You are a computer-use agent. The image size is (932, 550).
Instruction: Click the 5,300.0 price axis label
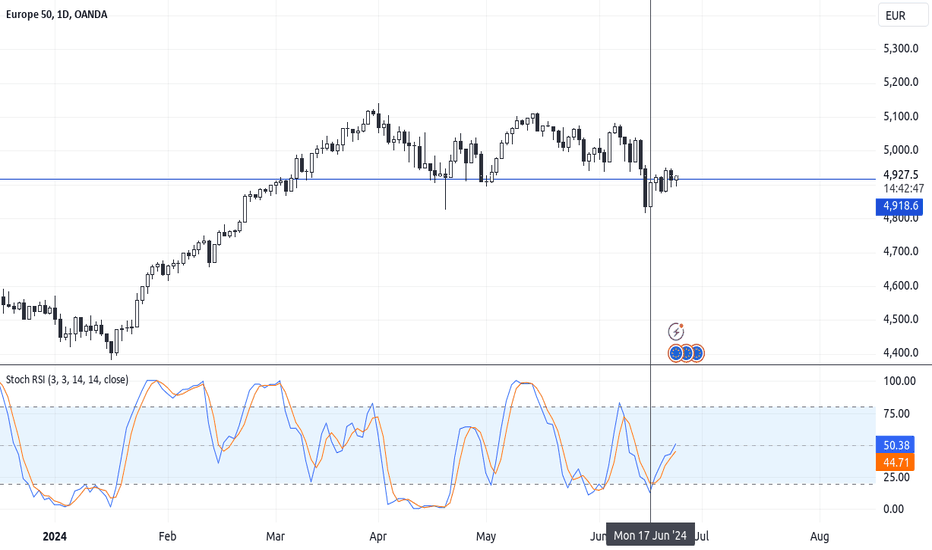pos(900,48)
